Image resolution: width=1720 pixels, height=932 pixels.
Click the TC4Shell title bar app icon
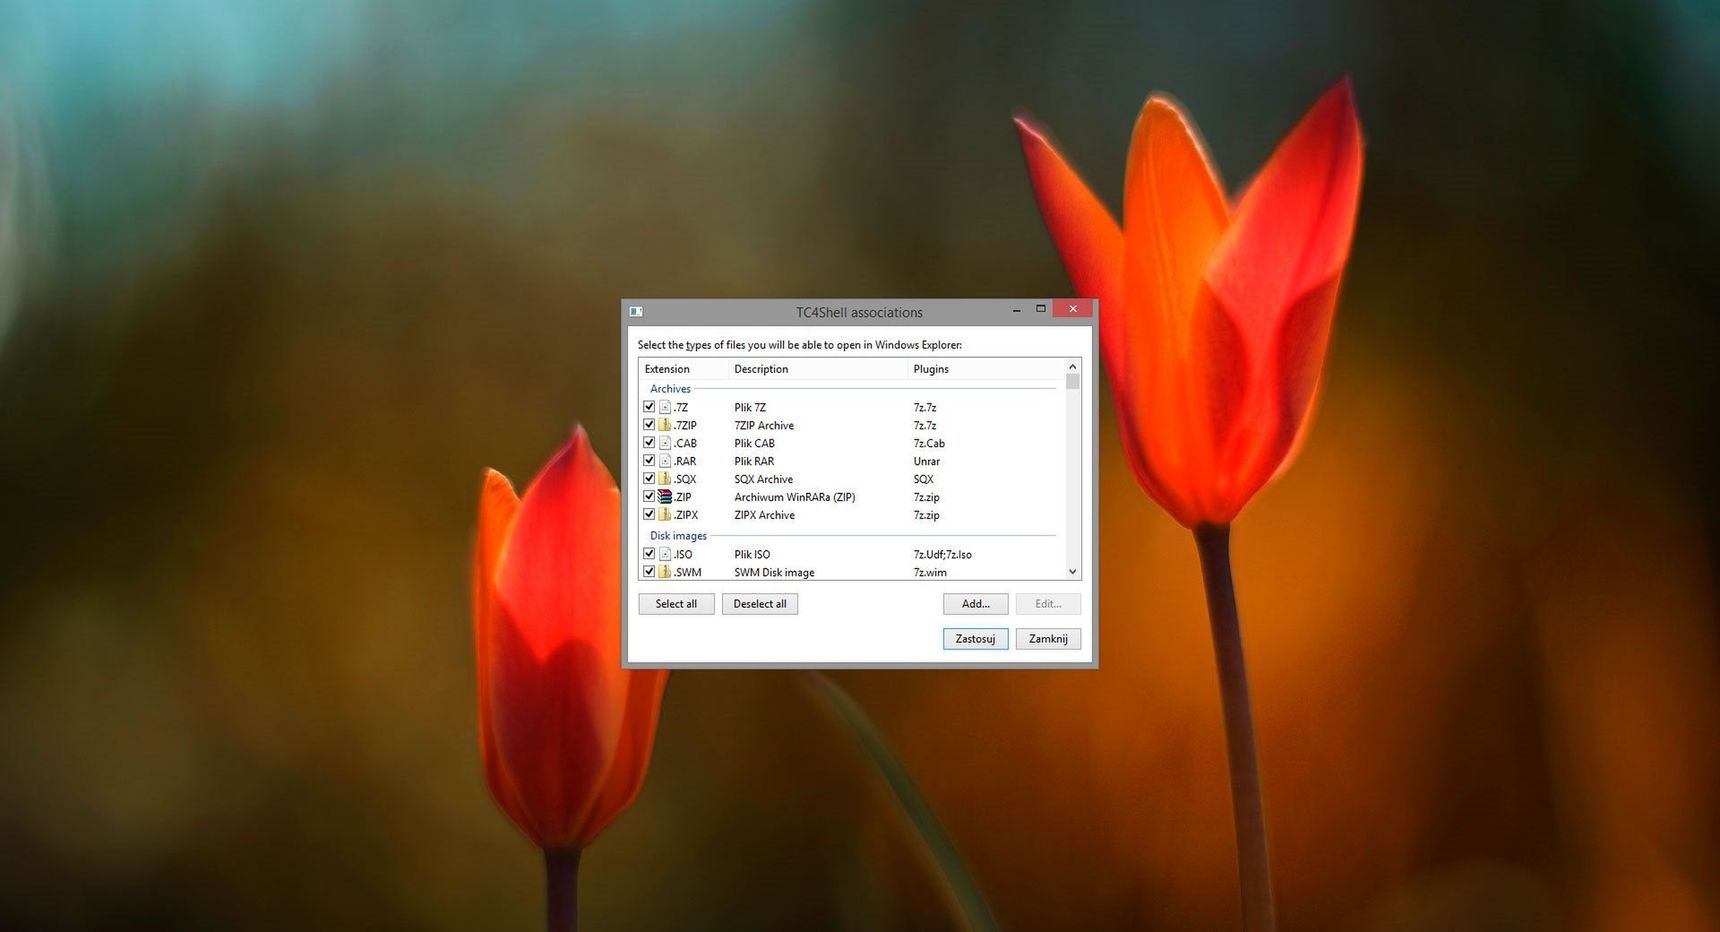(x=636, y=311)
